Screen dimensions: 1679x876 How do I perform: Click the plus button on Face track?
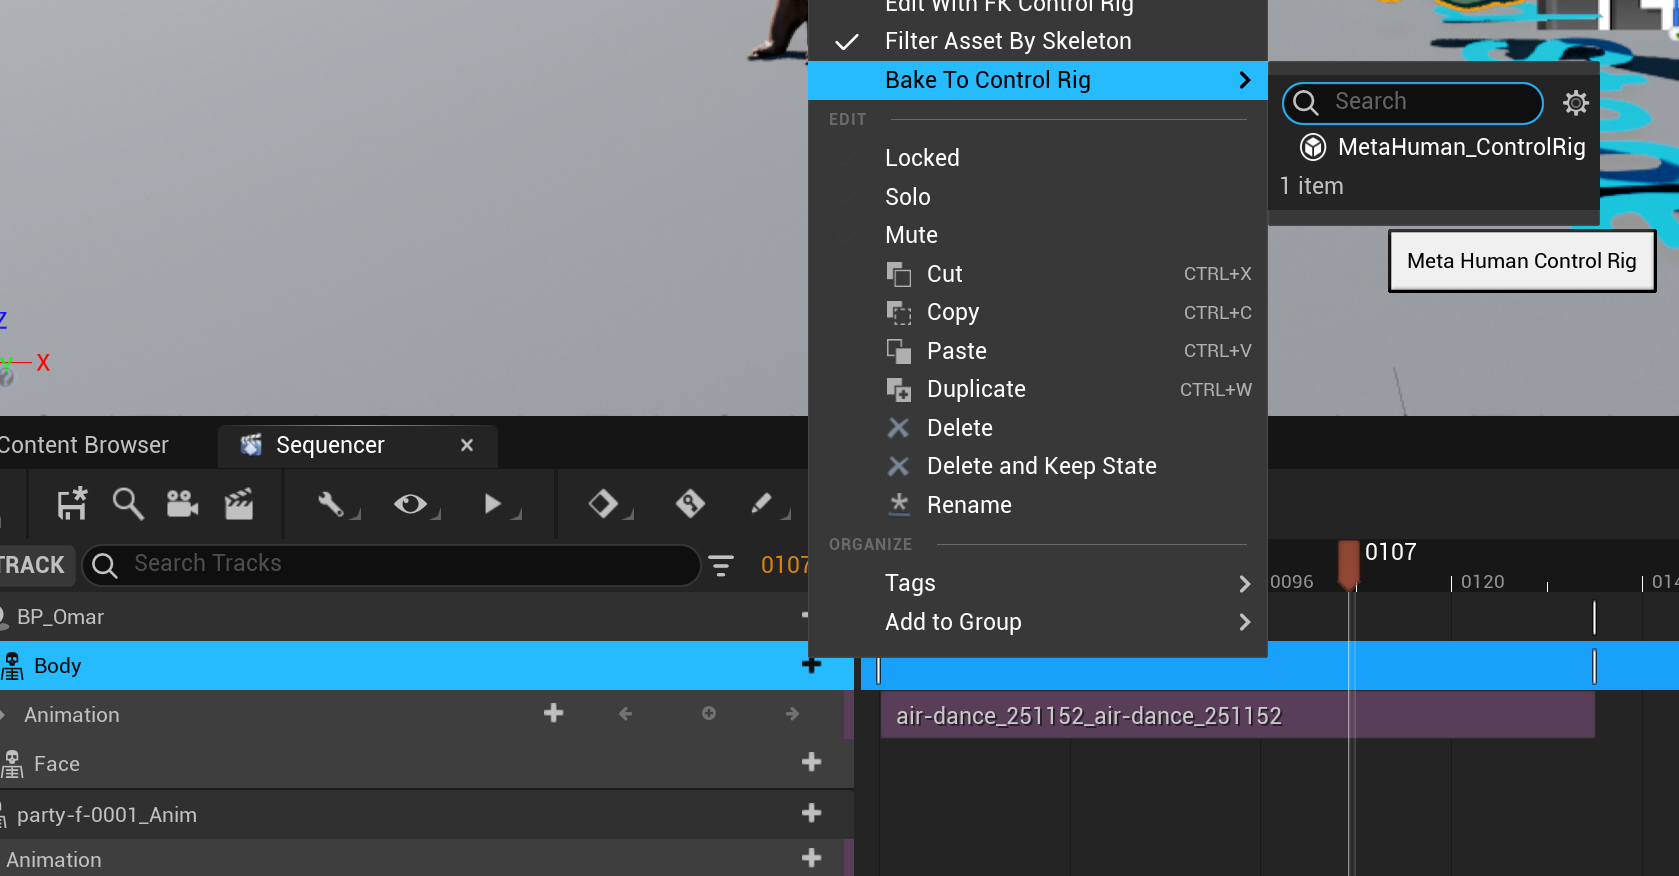click(812, 763)
